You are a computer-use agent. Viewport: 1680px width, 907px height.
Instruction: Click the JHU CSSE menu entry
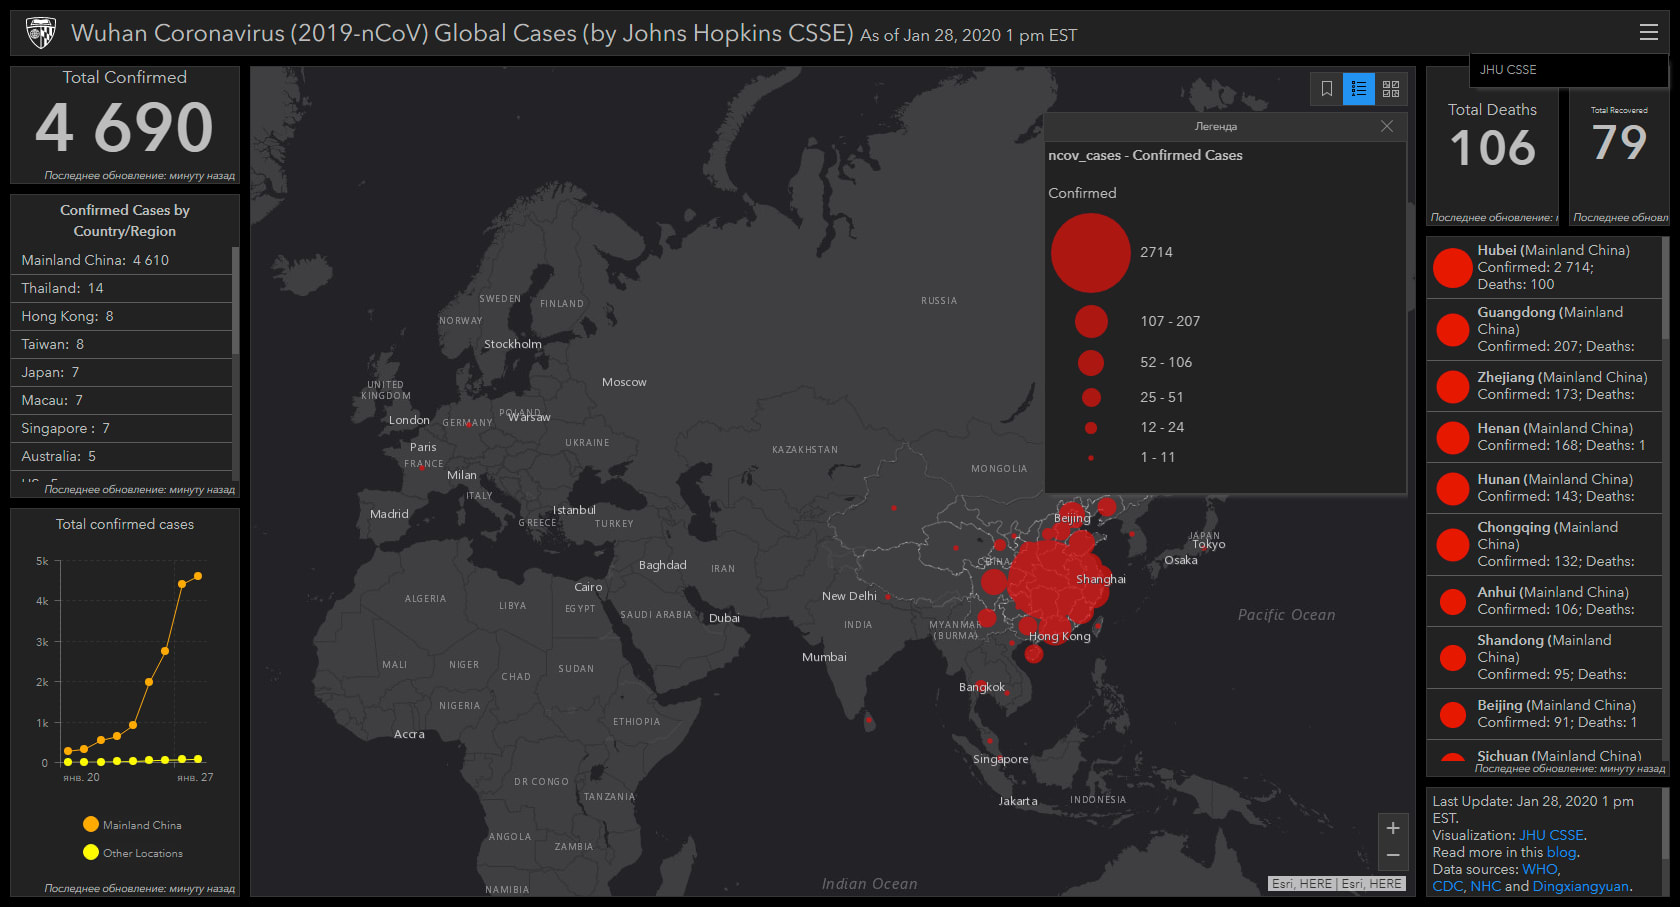coord(1568,70)
